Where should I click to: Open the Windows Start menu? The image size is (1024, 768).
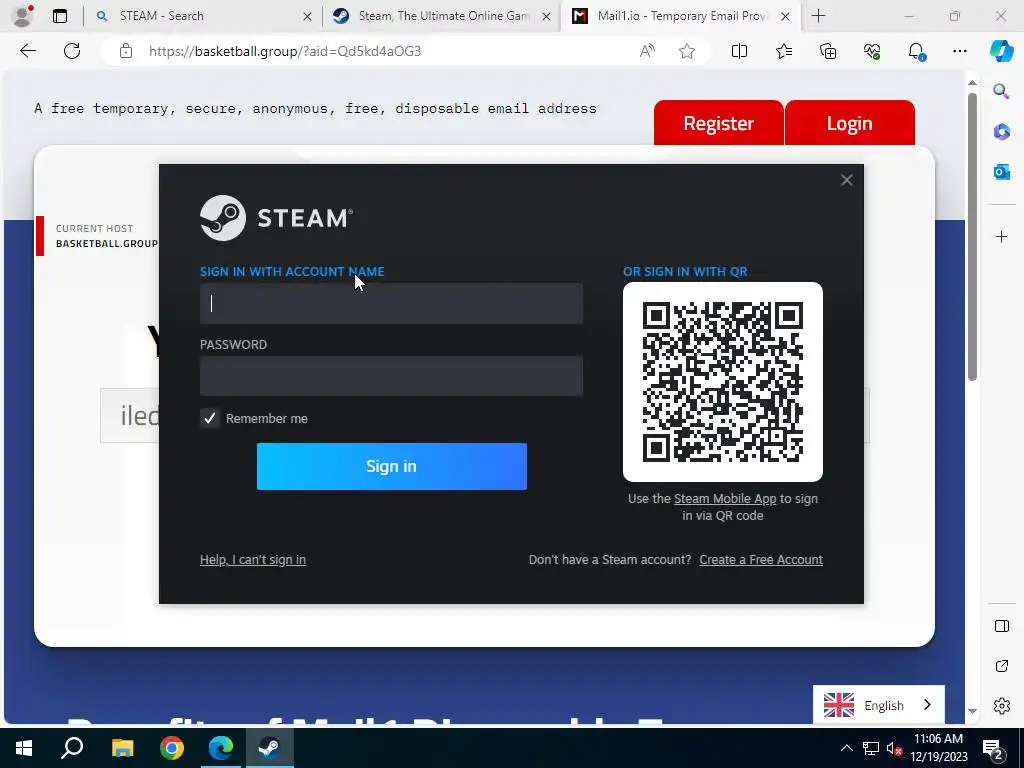point(24,748)
